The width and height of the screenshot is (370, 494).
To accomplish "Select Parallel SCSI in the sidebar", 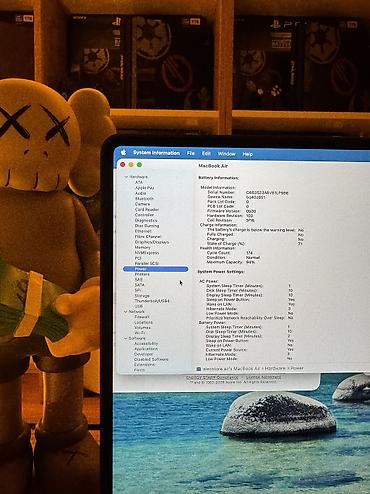I will [x=147, y=263].
